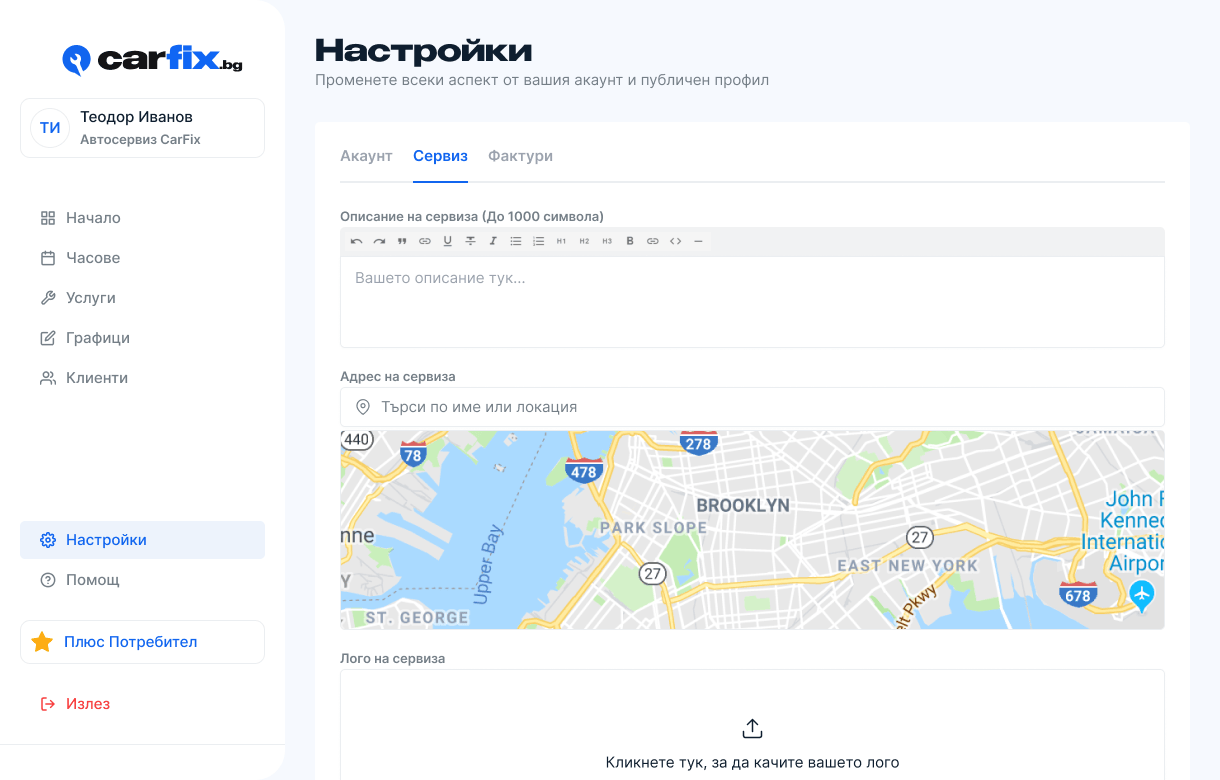
Task: Click the gold star icon
Action: (42, 642)
